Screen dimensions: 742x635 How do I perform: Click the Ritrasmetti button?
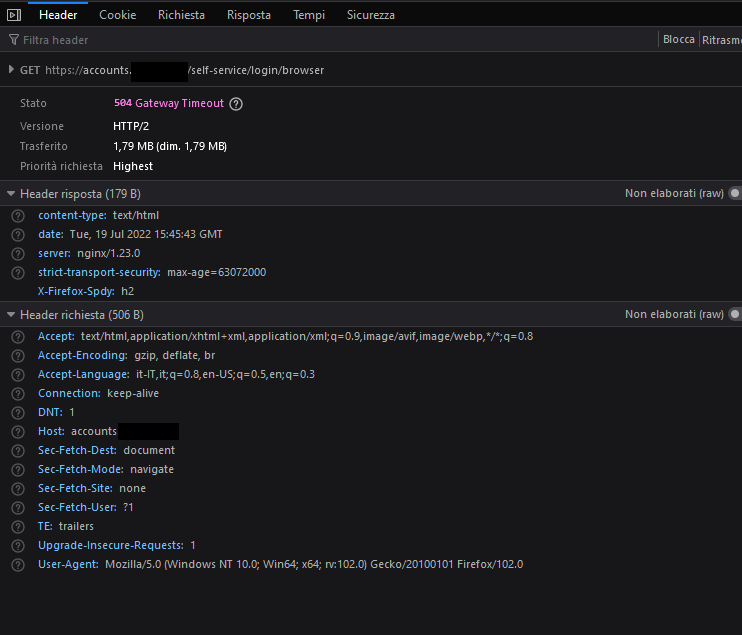(x=721, y=40)
